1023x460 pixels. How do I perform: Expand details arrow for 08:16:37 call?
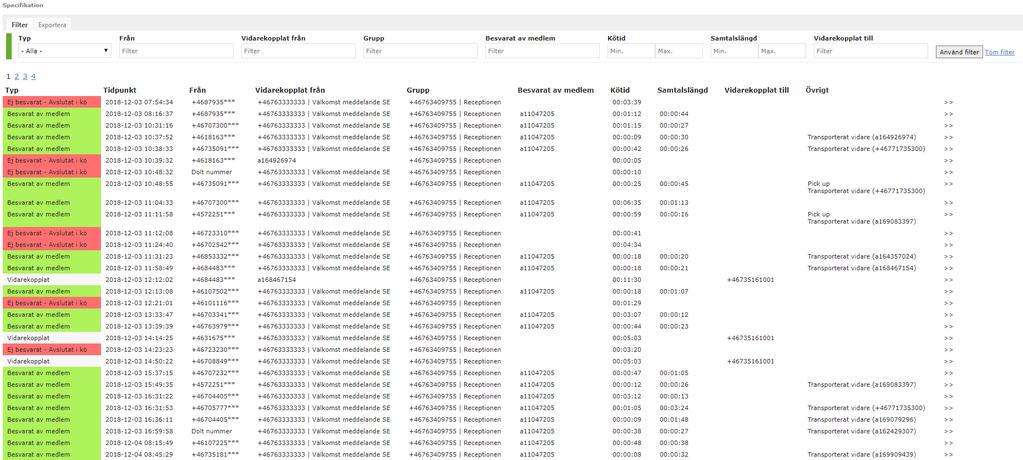point(948,114)
